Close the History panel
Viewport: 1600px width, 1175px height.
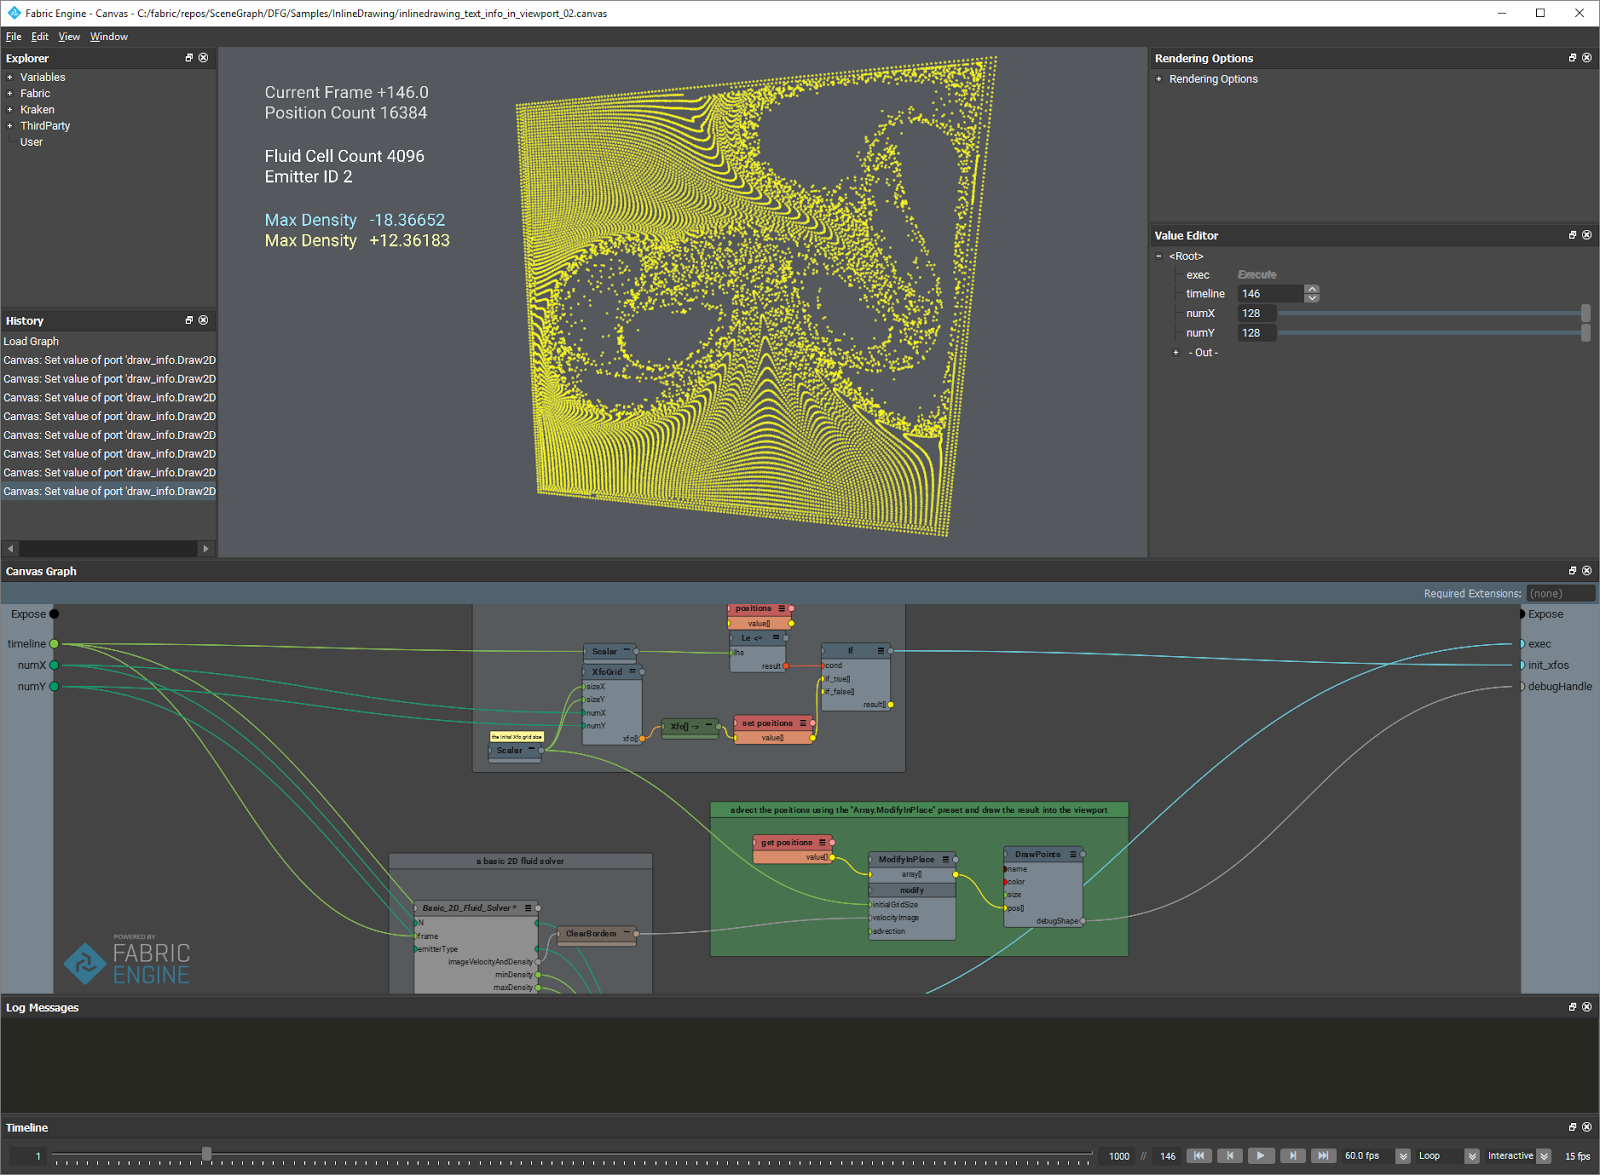pyautogui.click(x=204, y=320)
